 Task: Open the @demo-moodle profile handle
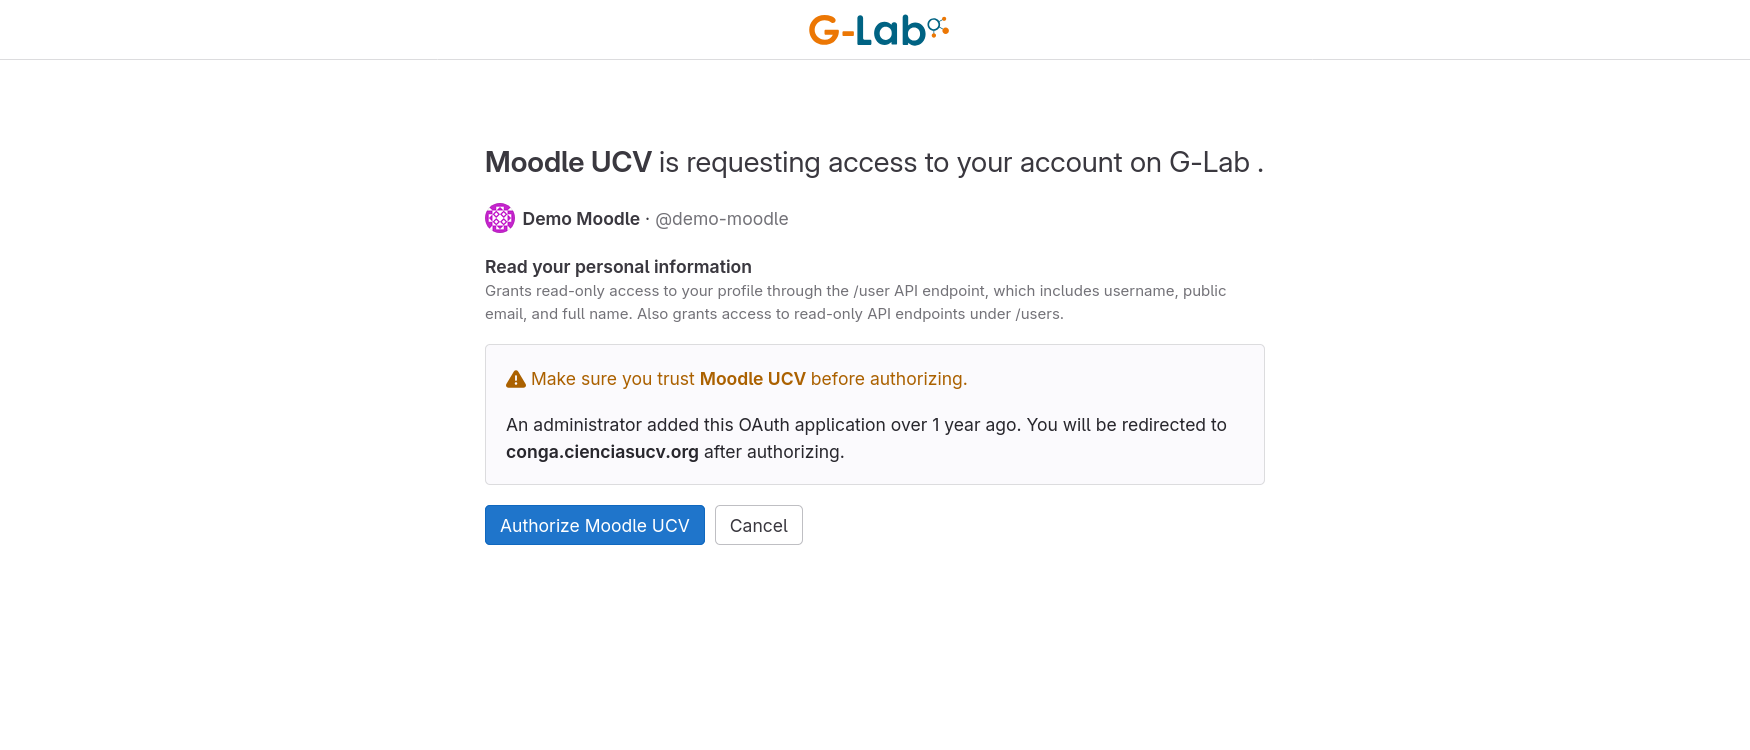coord(722,218)
